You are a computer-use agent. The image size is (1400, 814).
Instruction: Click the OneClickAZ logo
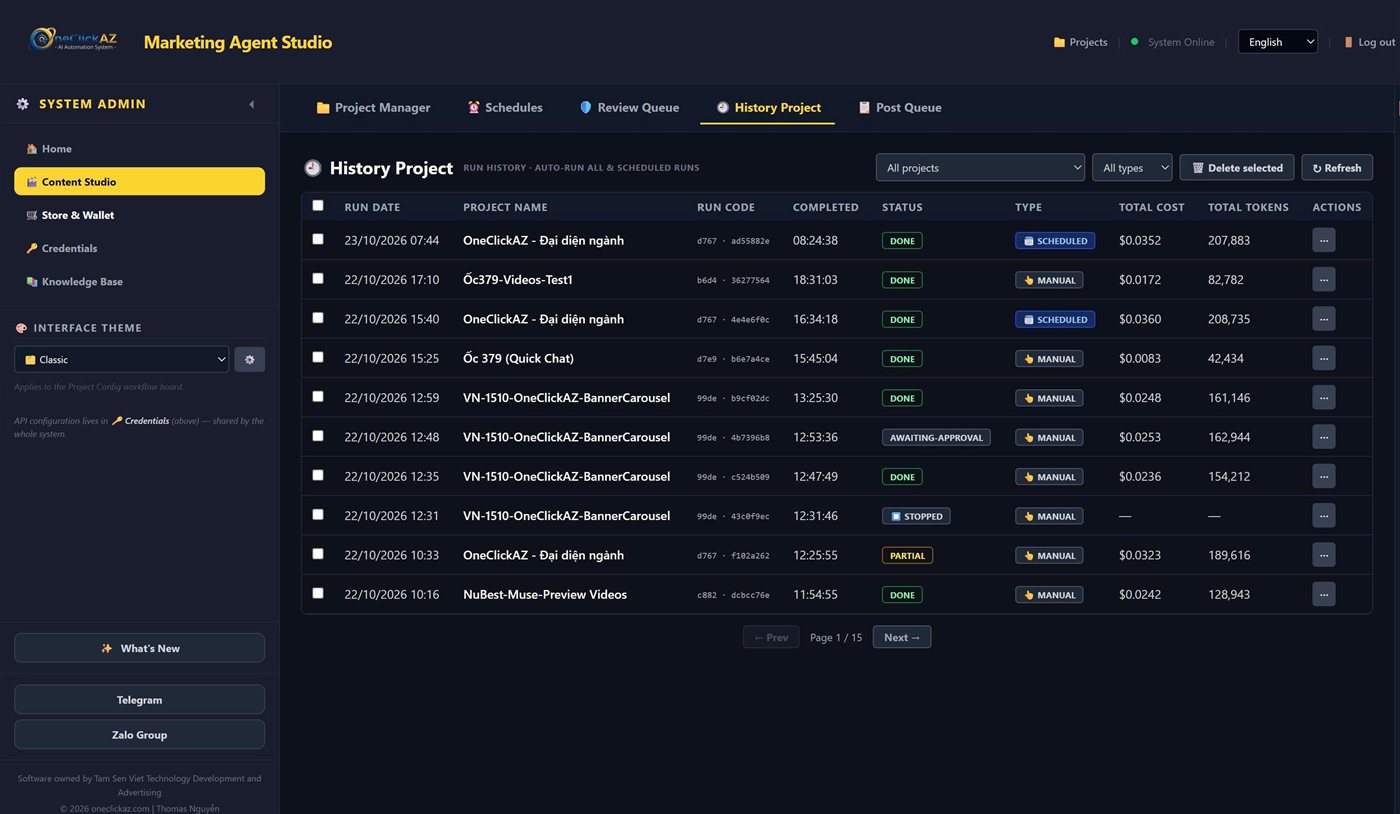(74, 41)
